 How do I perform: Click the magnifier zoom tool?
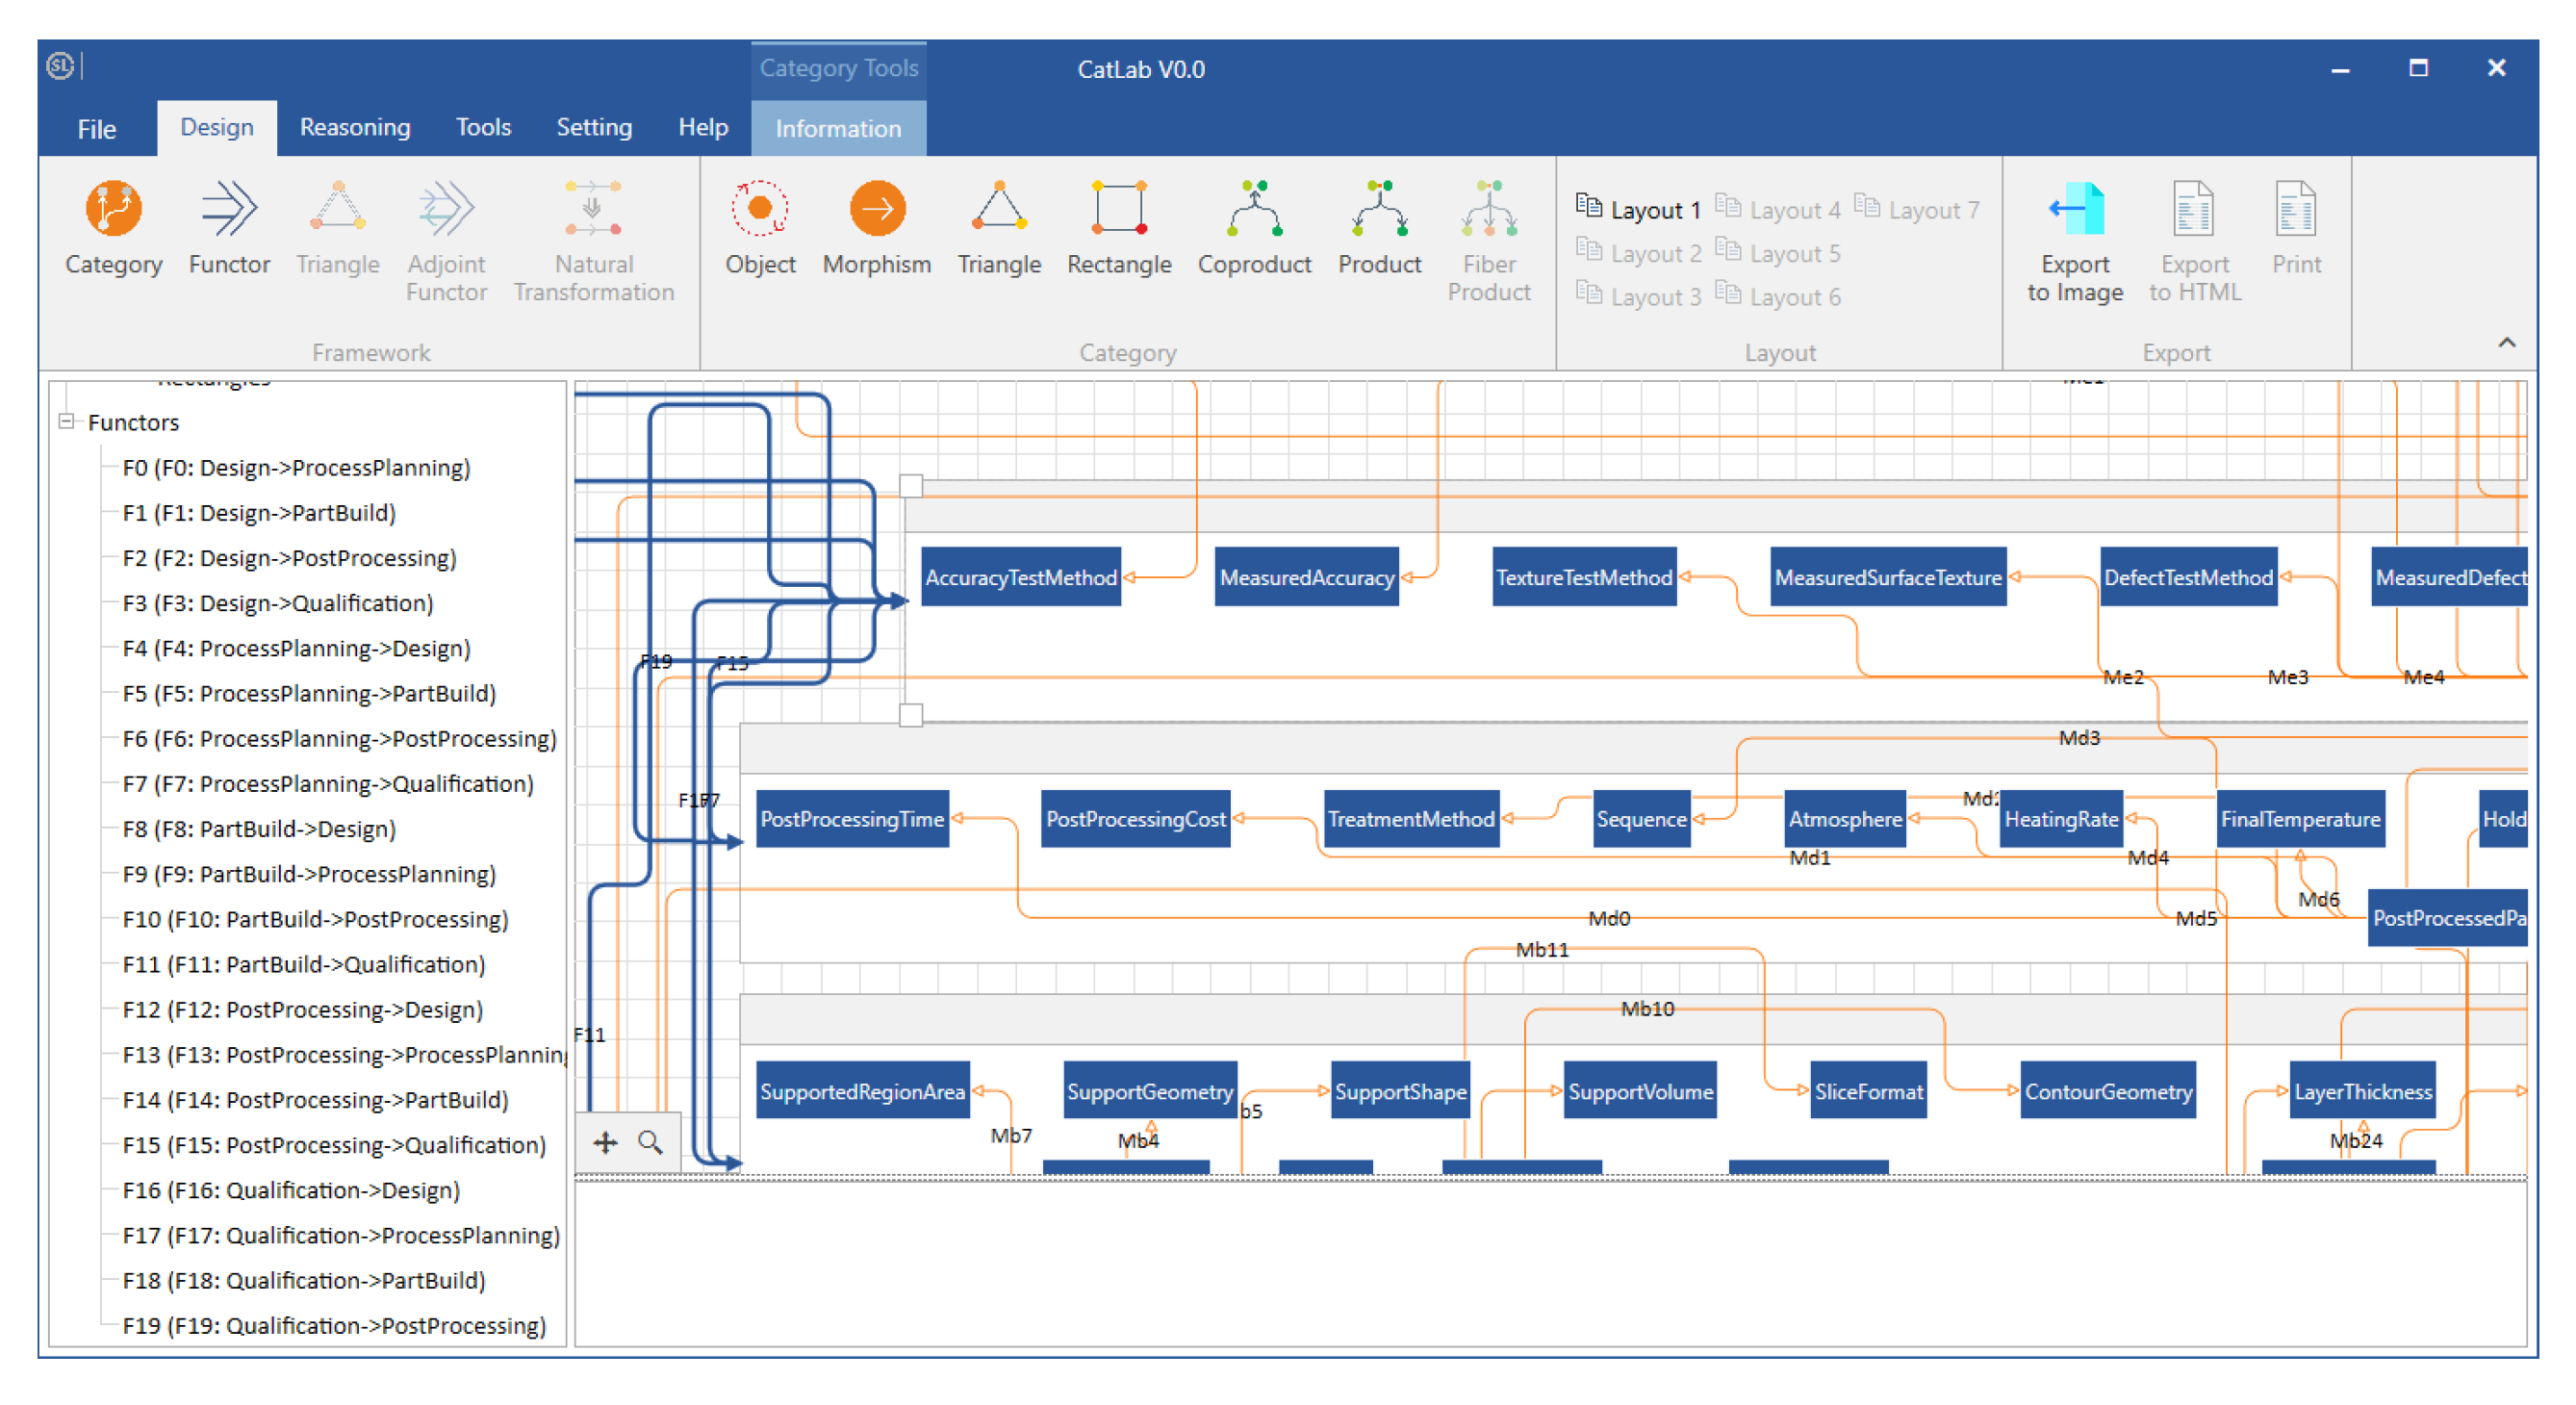tap(650, 1142)
